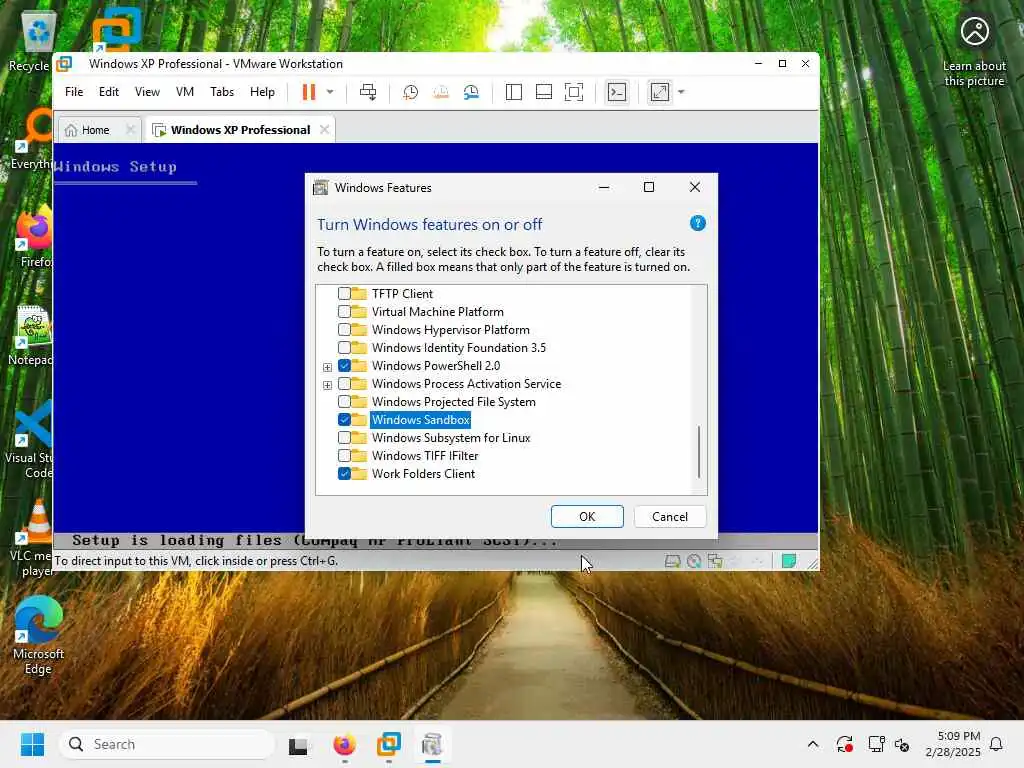Screen dimensions: 1024x768
Task: Open VMware Edit menu
Action: pyautogui.click(x=108, y=92)
